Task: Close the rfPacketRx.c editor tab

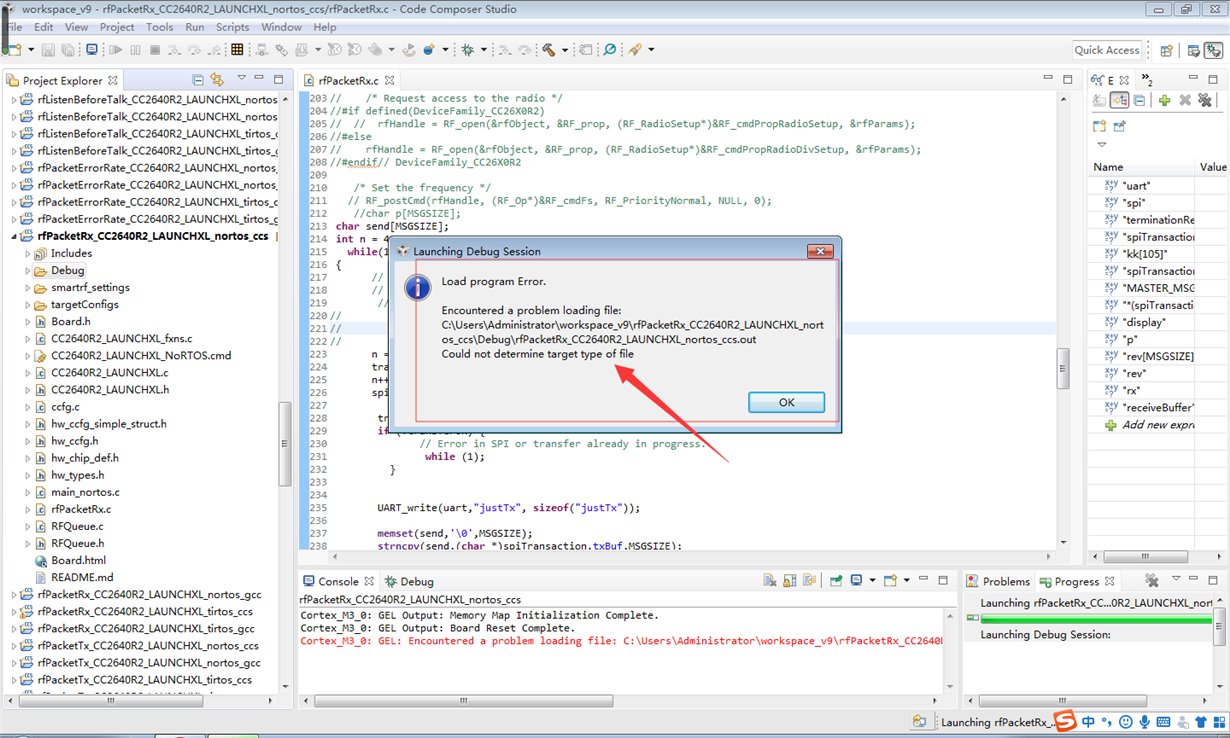Action: [390, 80]
